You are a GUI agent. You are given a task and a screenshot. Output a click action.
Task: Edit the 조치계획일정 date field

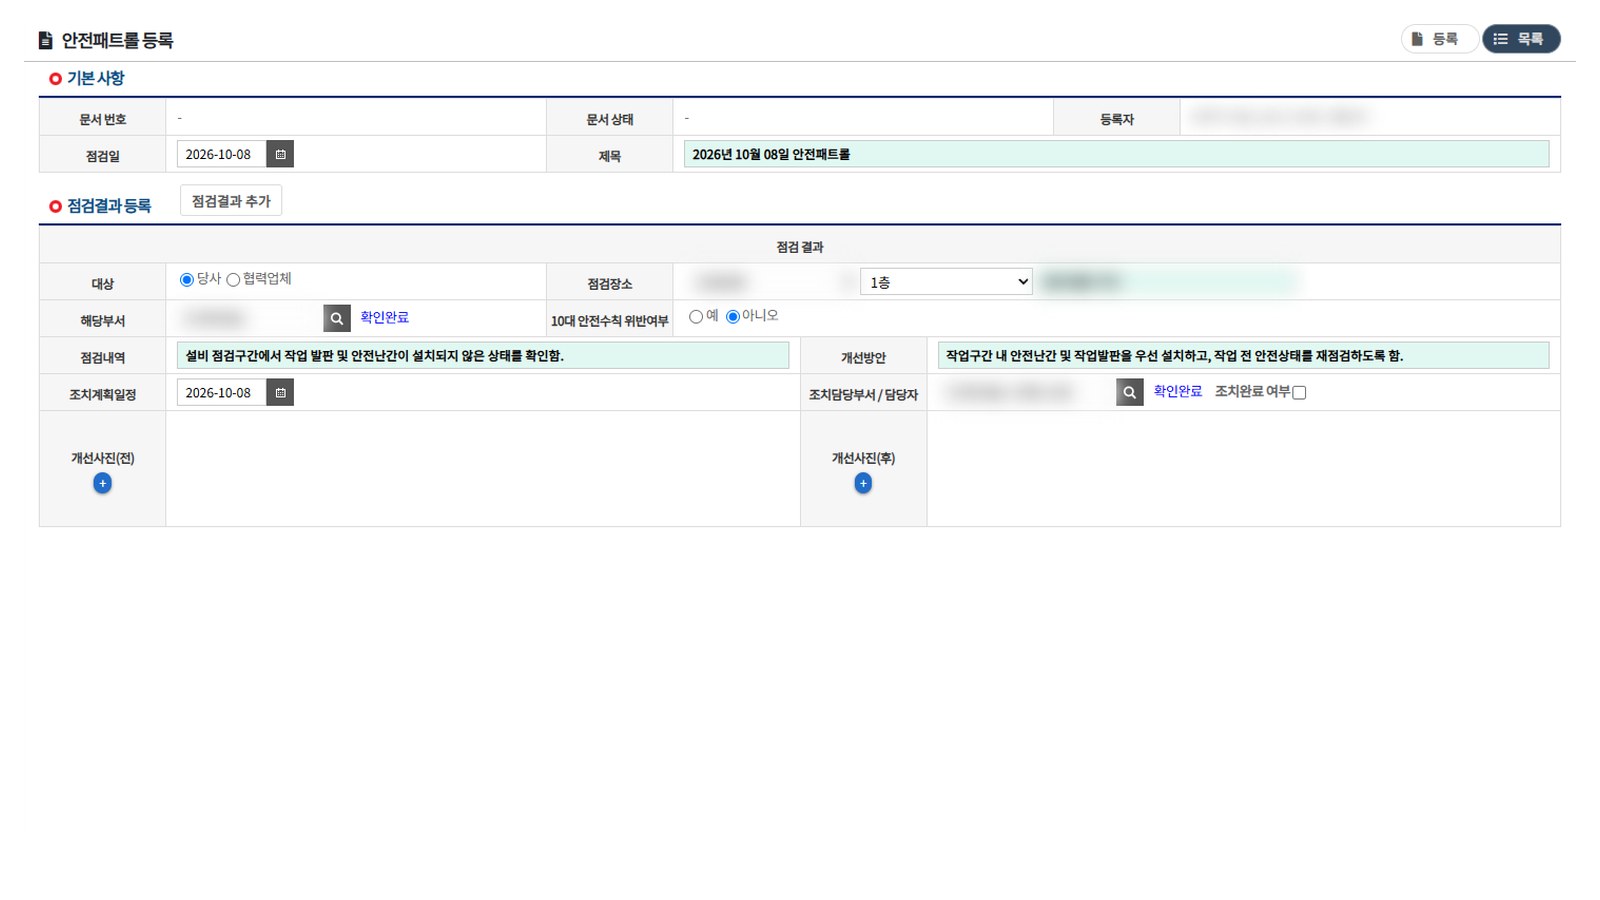tap(222, 393)
